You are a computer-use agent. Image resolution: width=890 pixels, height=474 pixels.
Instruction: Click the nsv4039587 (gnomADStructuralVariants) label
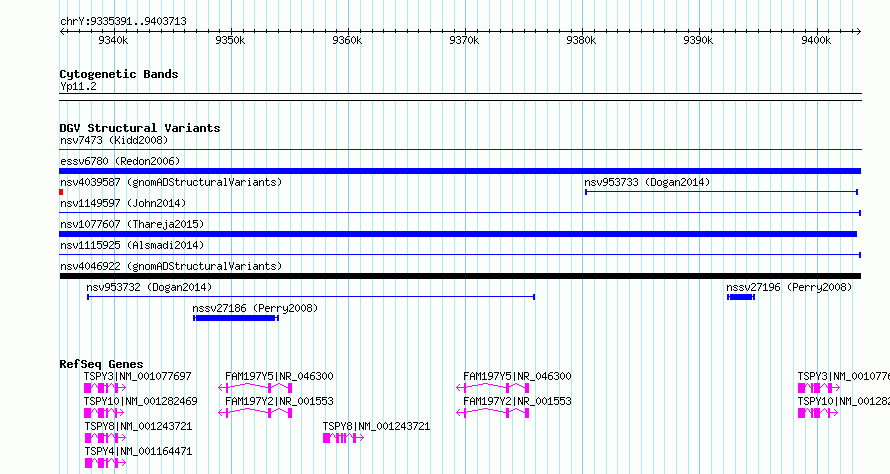click(171, 182)
